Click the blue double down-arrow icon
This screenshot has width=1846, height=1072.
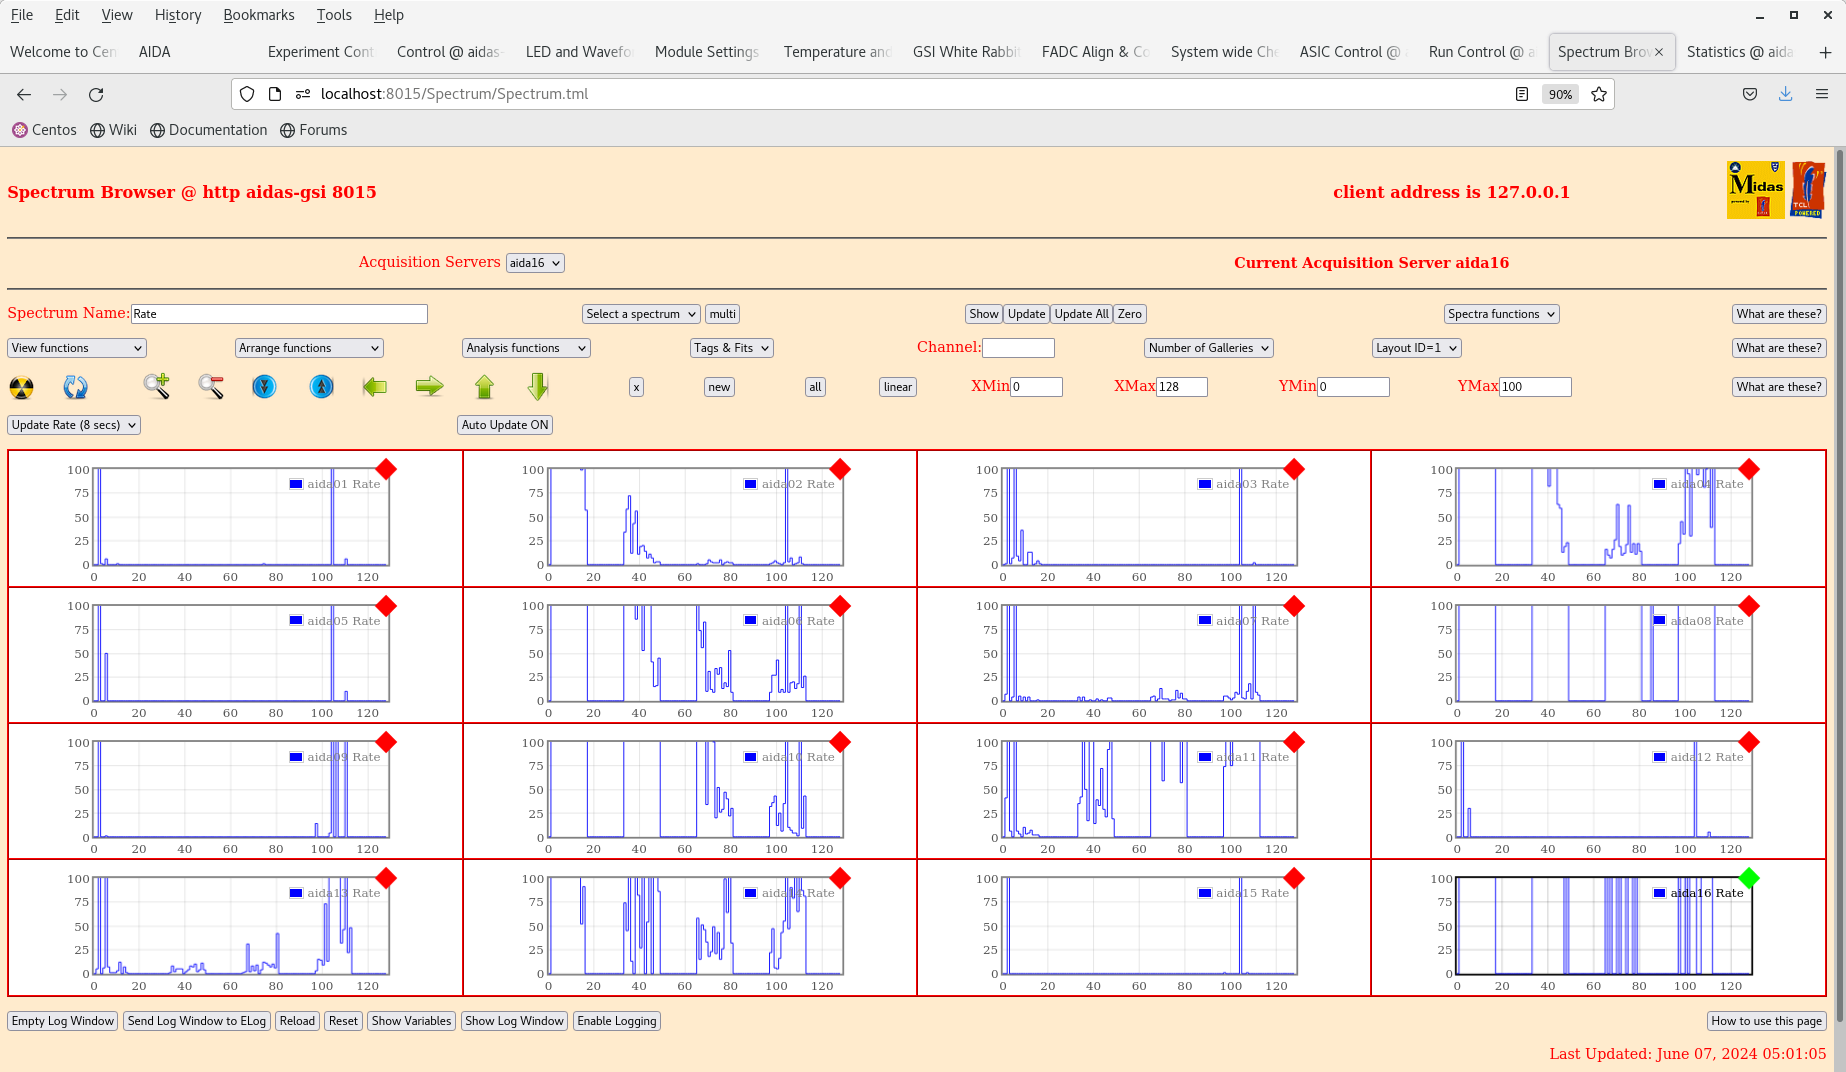264,386
